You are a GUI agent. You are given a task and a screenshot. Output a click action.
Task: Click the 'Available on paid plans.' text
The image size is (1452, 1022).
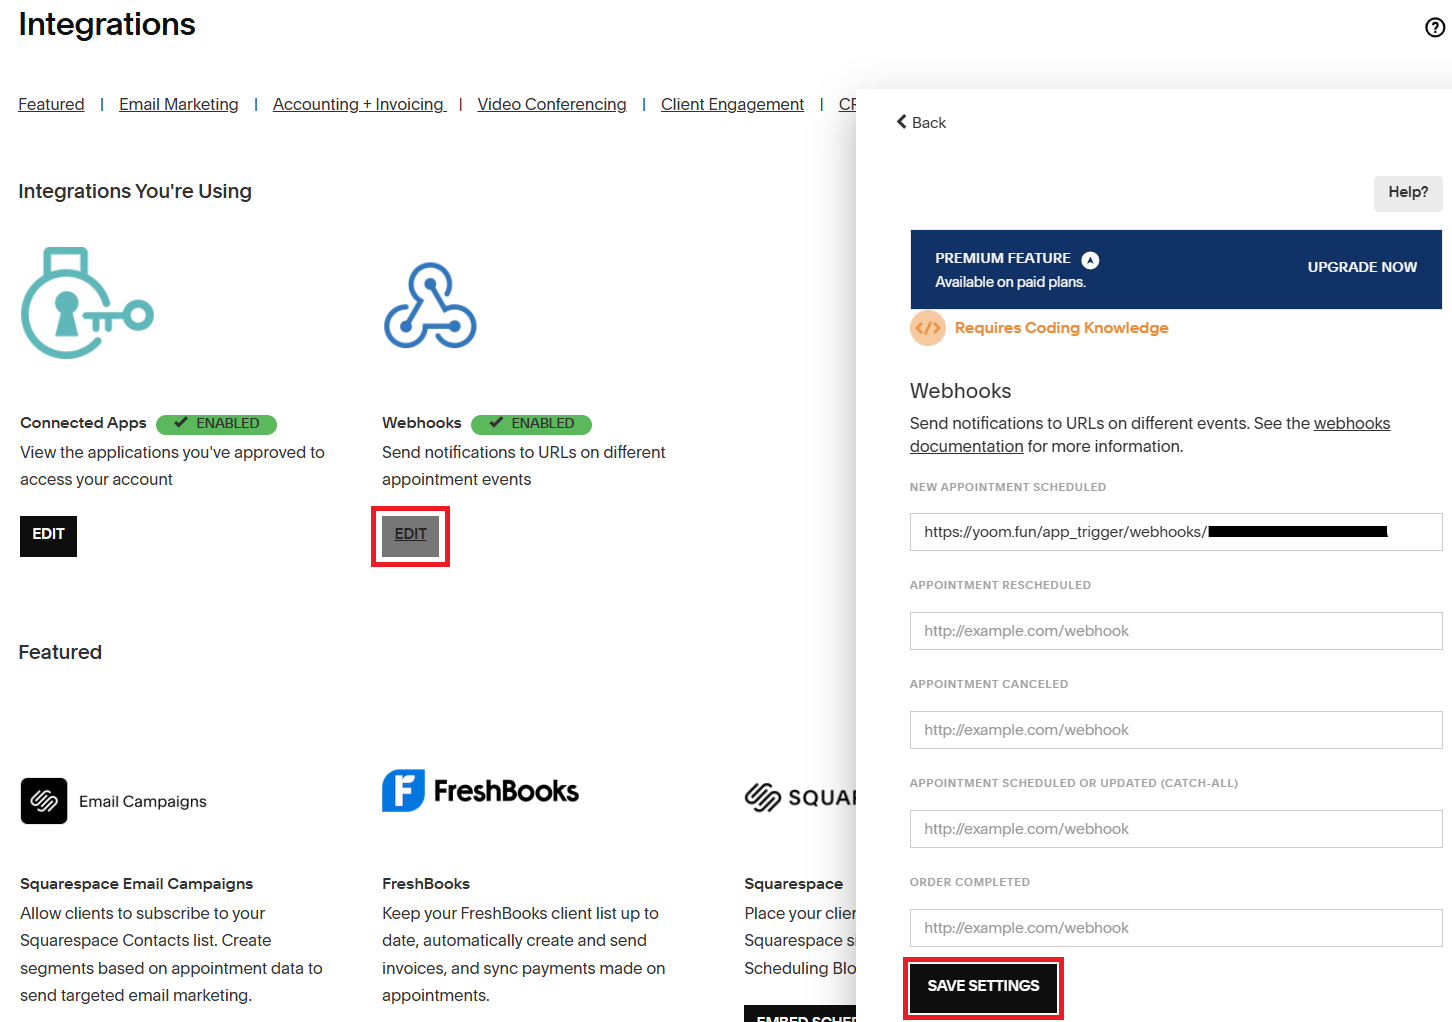pos(1010,282)
